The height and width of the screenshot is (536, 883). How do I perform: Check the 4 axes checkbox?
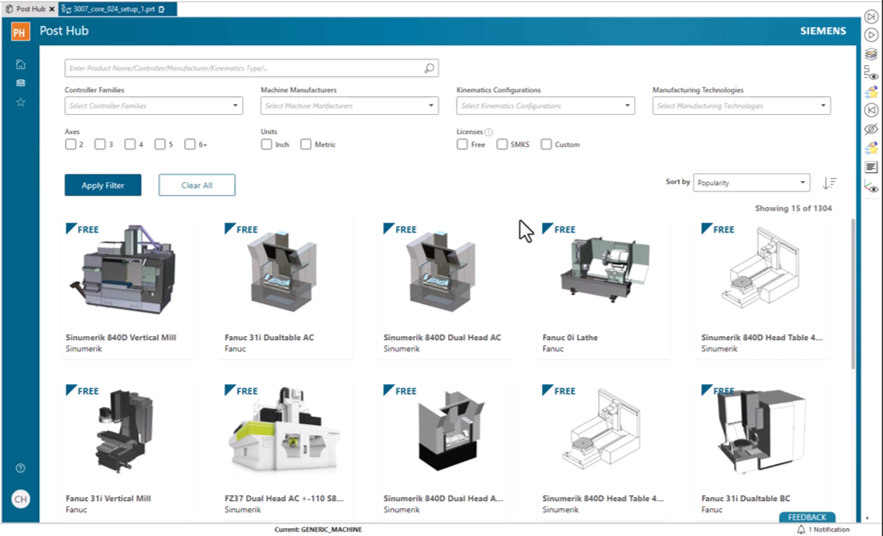click(130, 145)
